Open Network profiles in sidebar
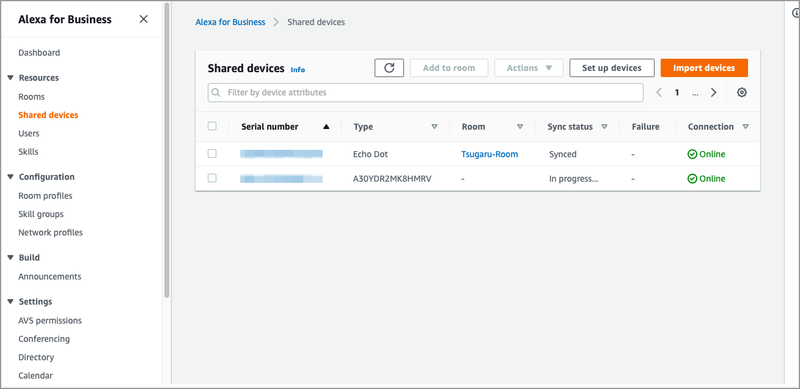The image size is (800, 389). pyautogui.click(x=51, y=232)
